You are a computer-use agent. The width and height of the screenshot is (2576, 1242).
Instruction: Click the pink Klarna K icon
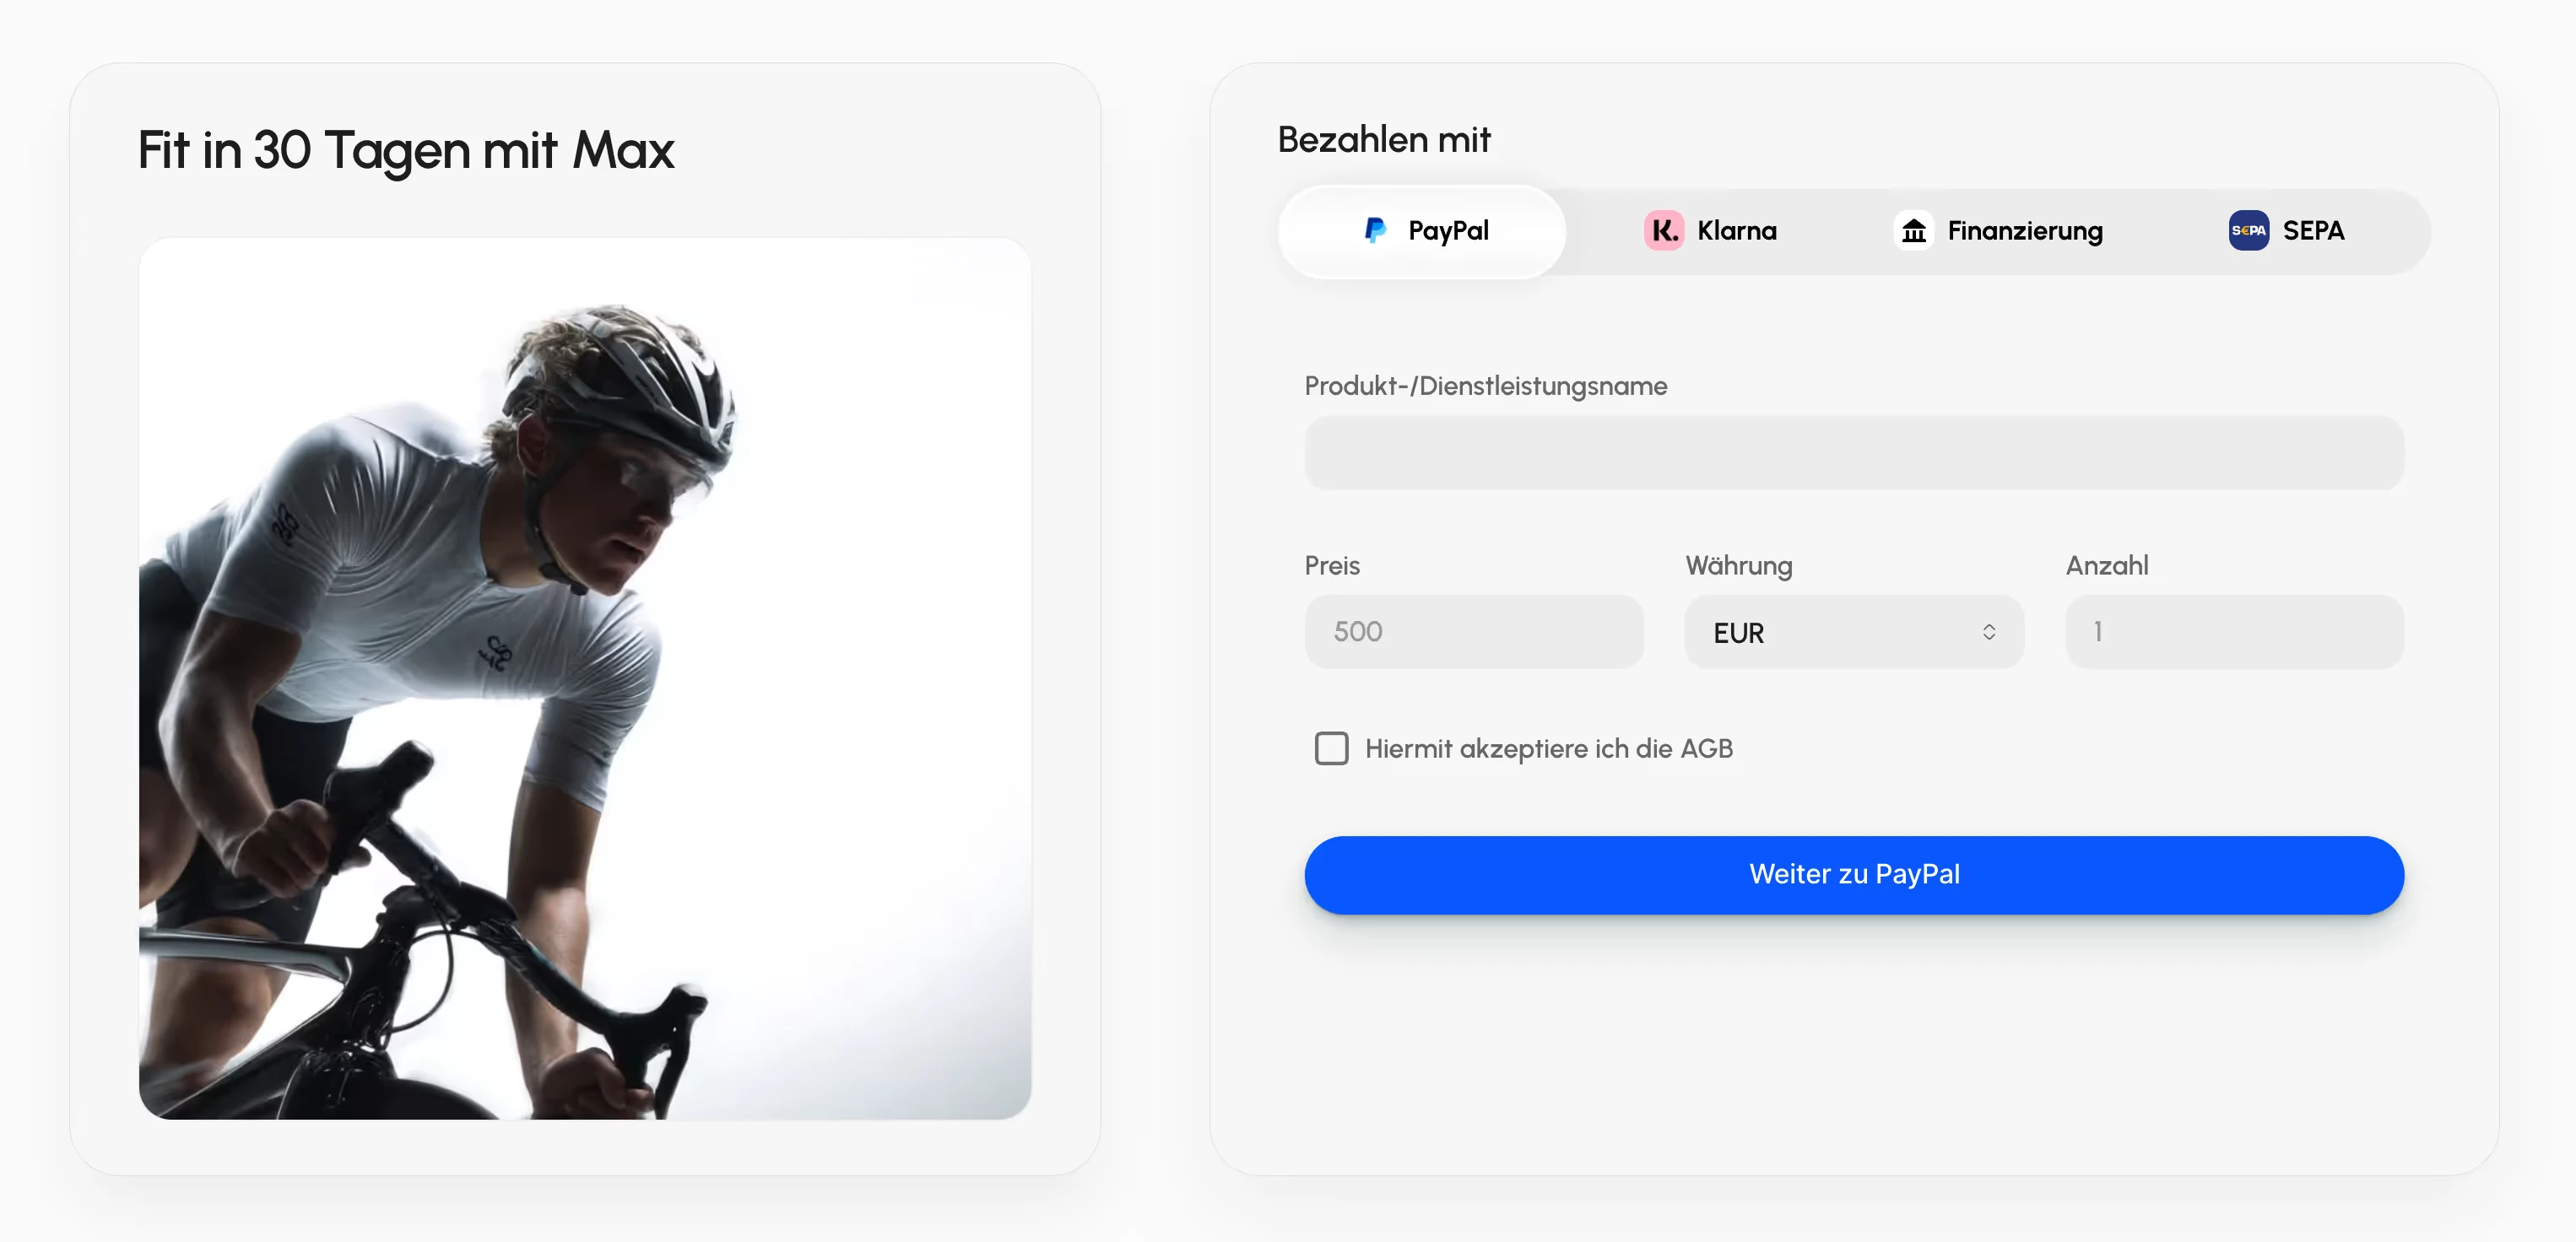pos(1663,231)
